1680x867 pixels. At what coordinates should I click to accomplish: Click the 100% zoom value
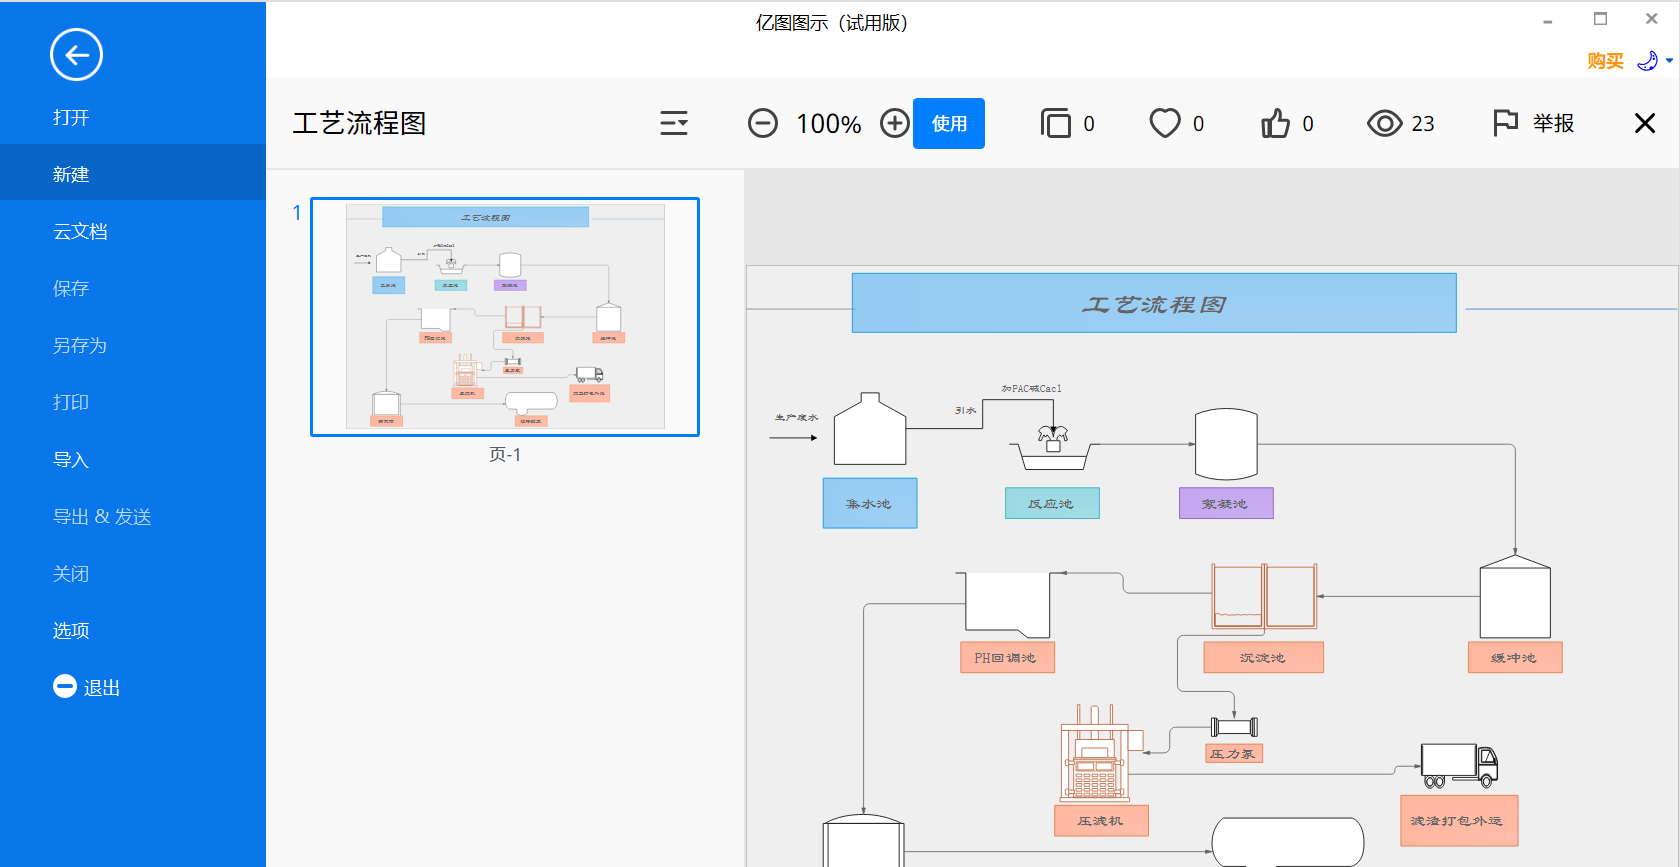pos(828,124)
